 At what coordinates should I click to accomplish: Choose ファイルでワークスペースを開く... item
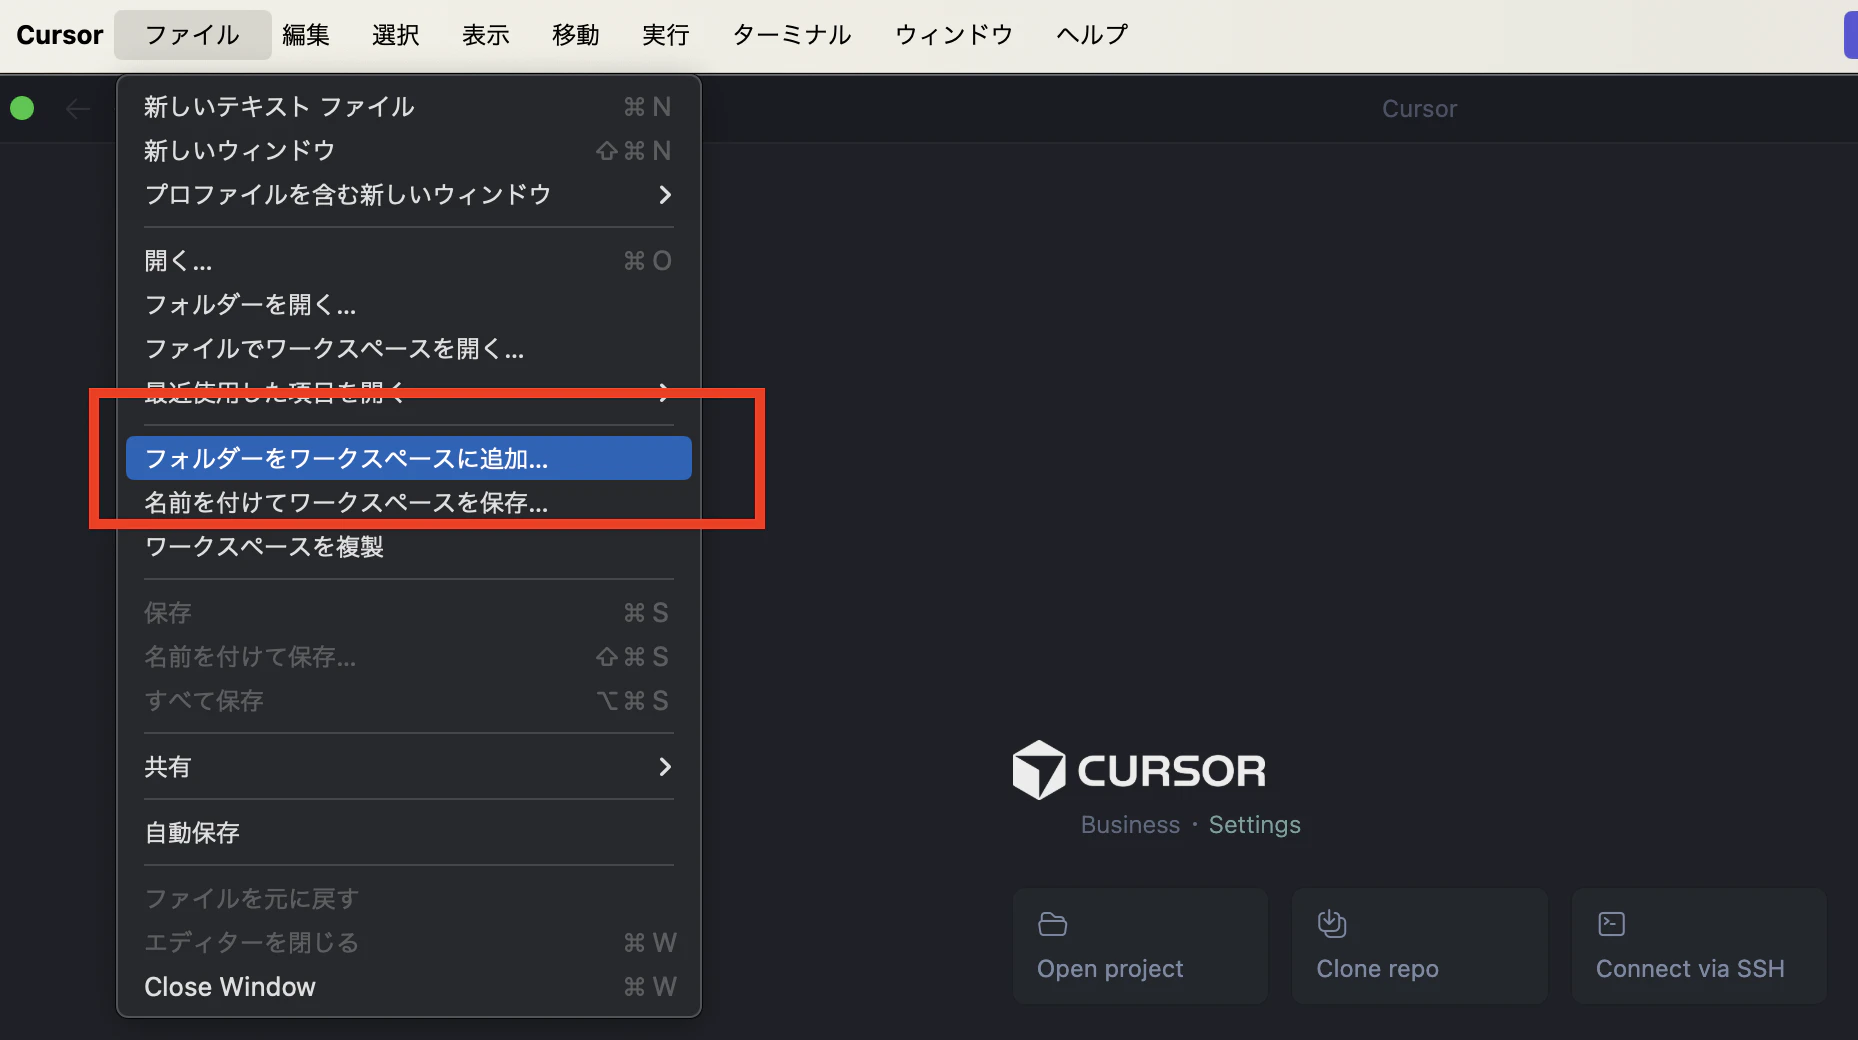point(409,349)
